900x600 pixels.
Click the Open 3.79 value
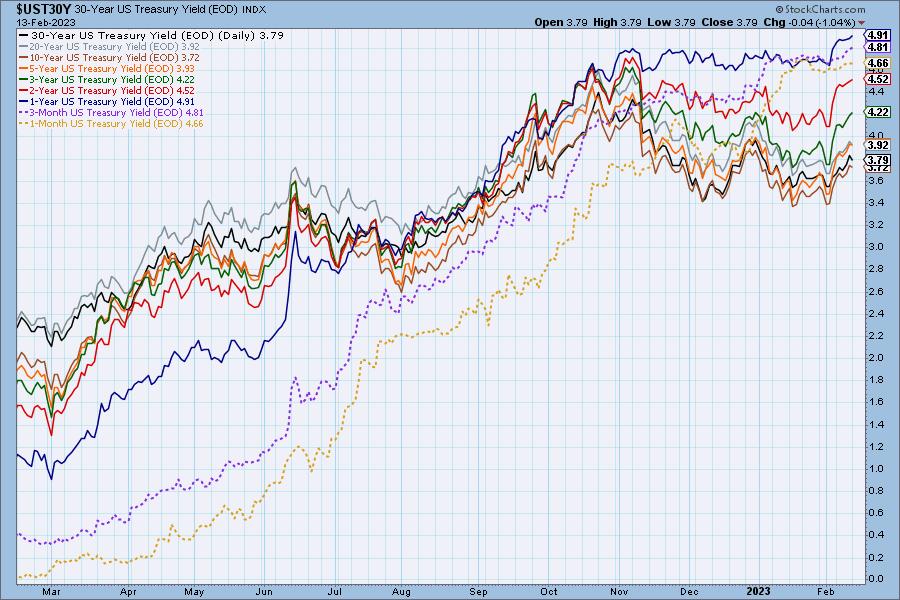561,22
